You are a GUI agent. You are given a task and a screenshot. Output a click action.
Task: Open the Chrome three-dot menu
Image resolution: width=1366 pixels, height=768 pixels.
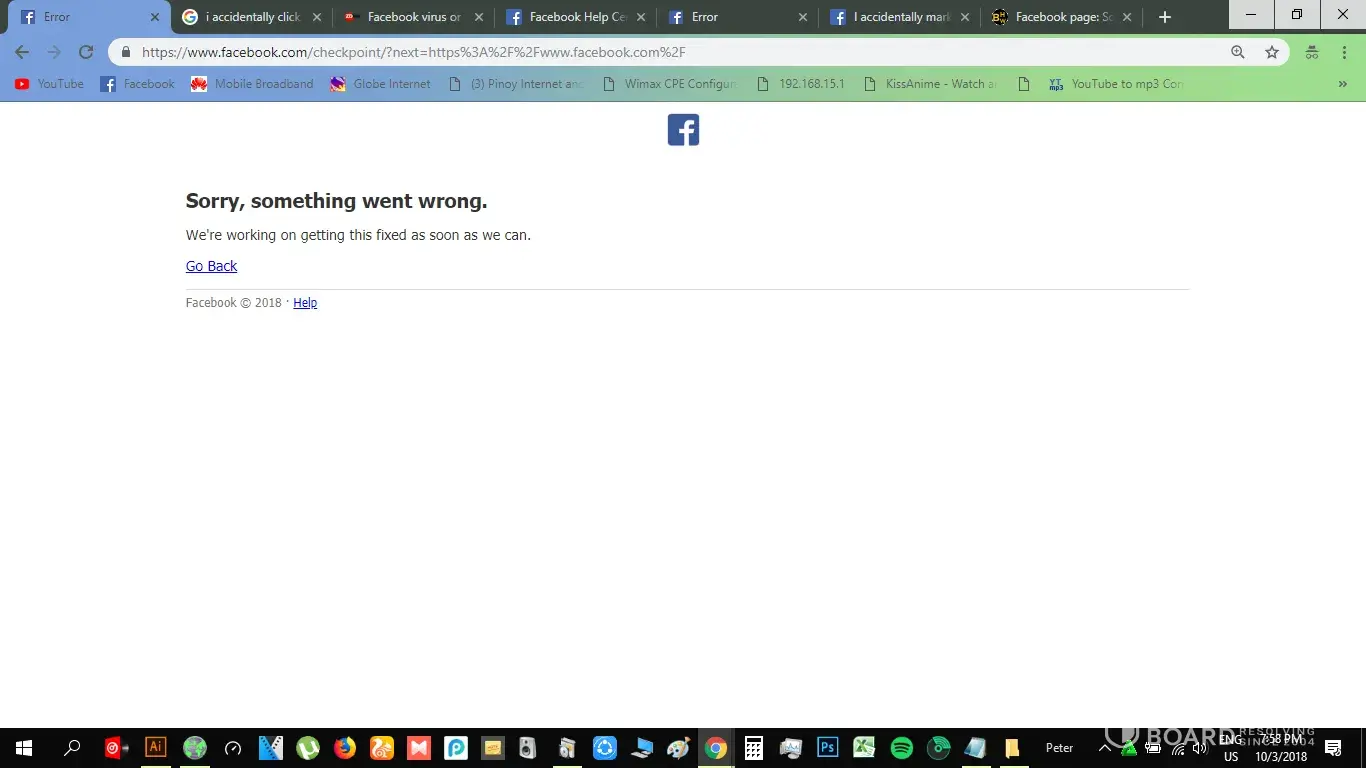point(1343,53)
